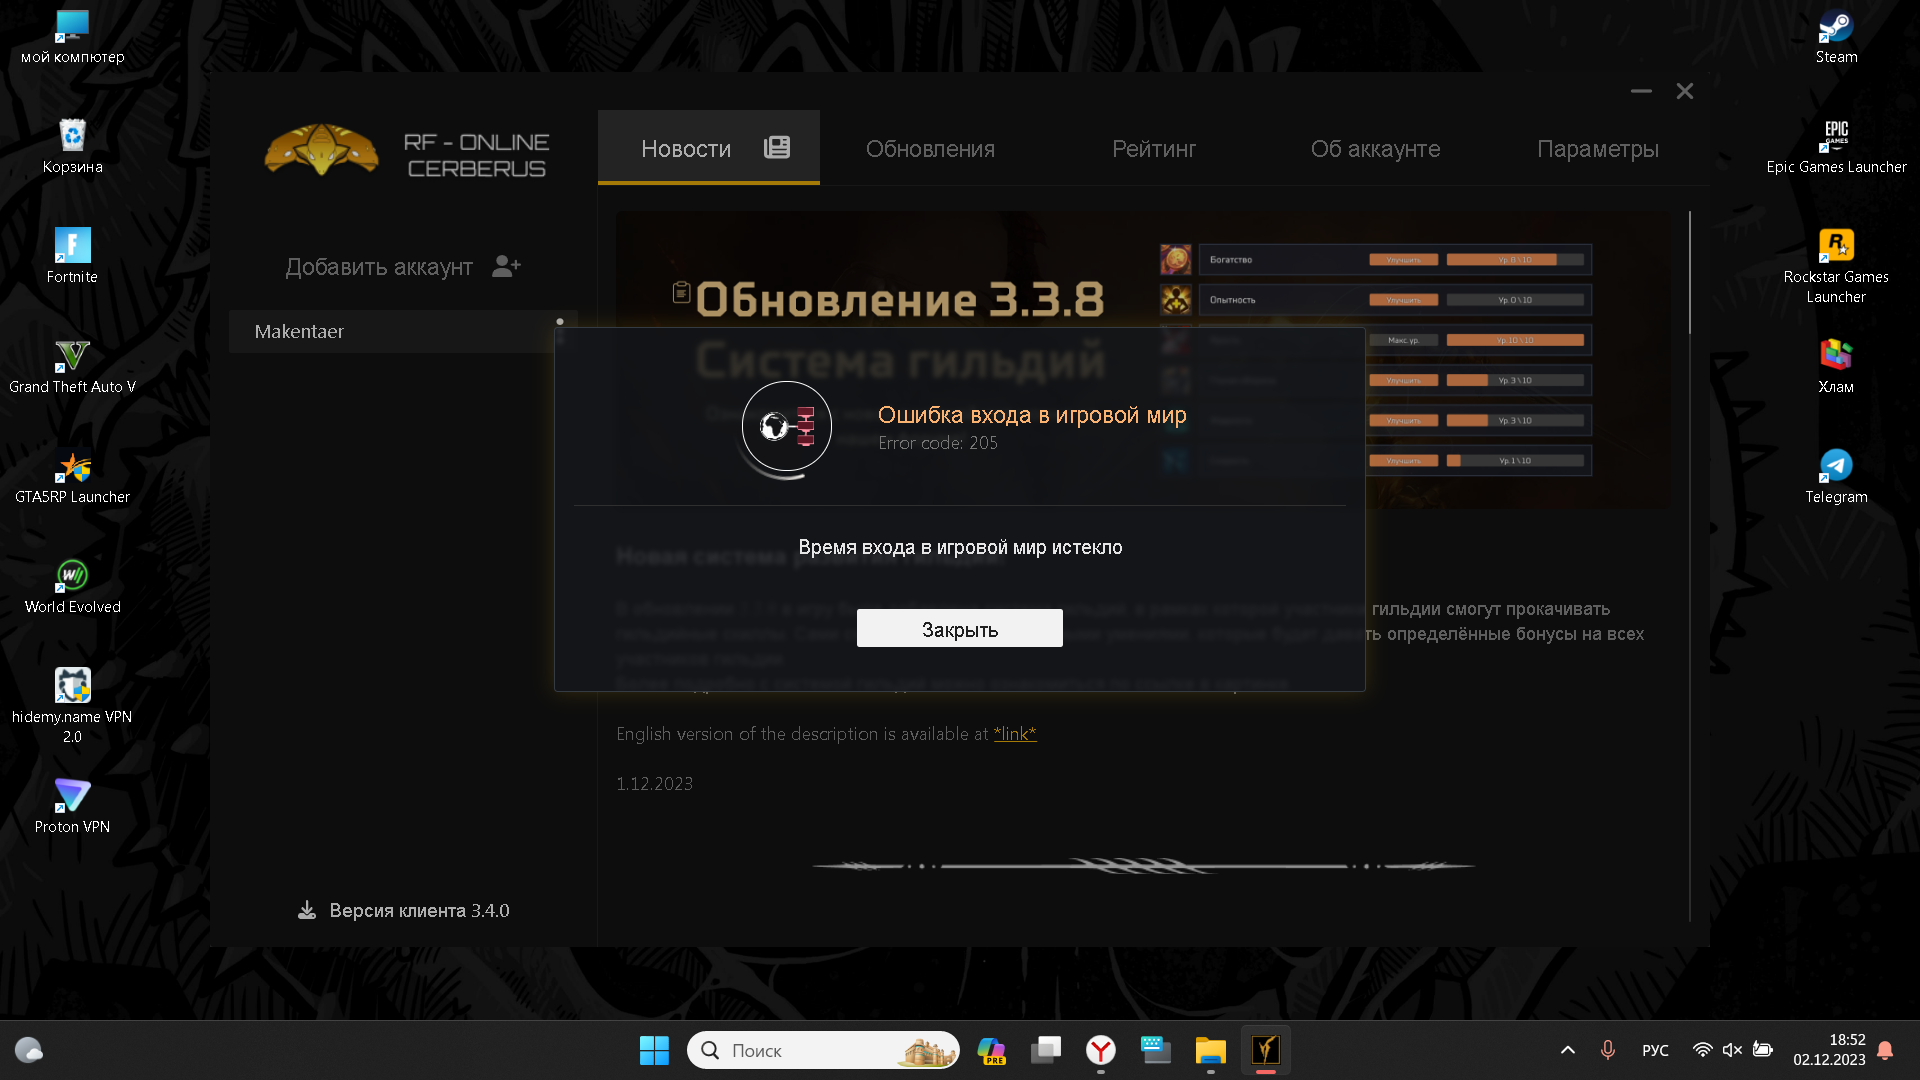Click the add-user icon next to Добавить аккаунт
This screenshot has height=1080, width=1920.
click(x=506, y=266)
